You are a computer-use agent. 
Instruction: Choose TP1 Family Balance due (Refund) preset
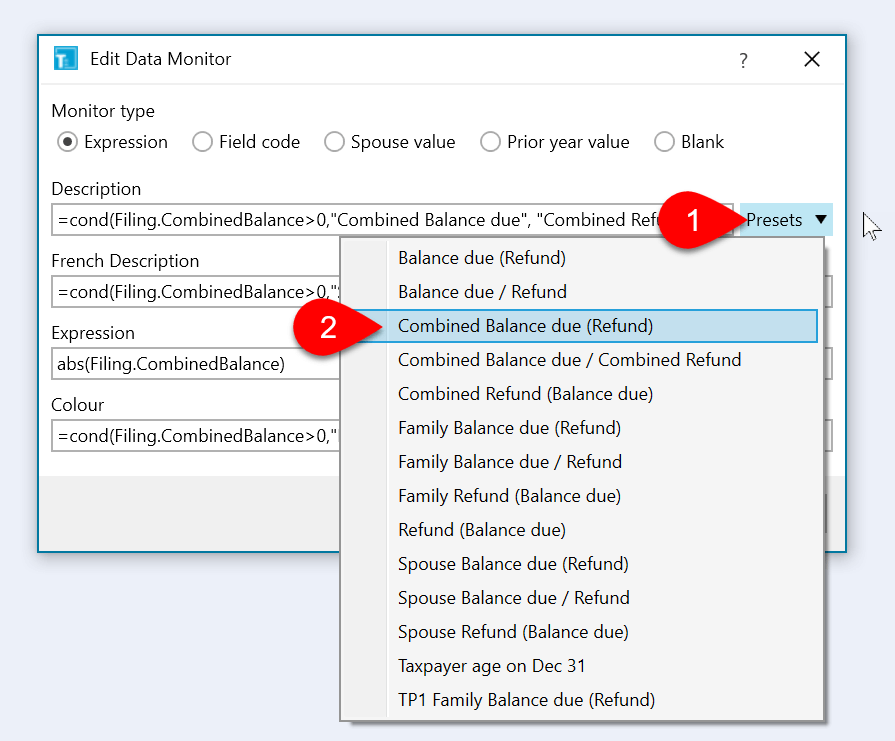point(582,700)
